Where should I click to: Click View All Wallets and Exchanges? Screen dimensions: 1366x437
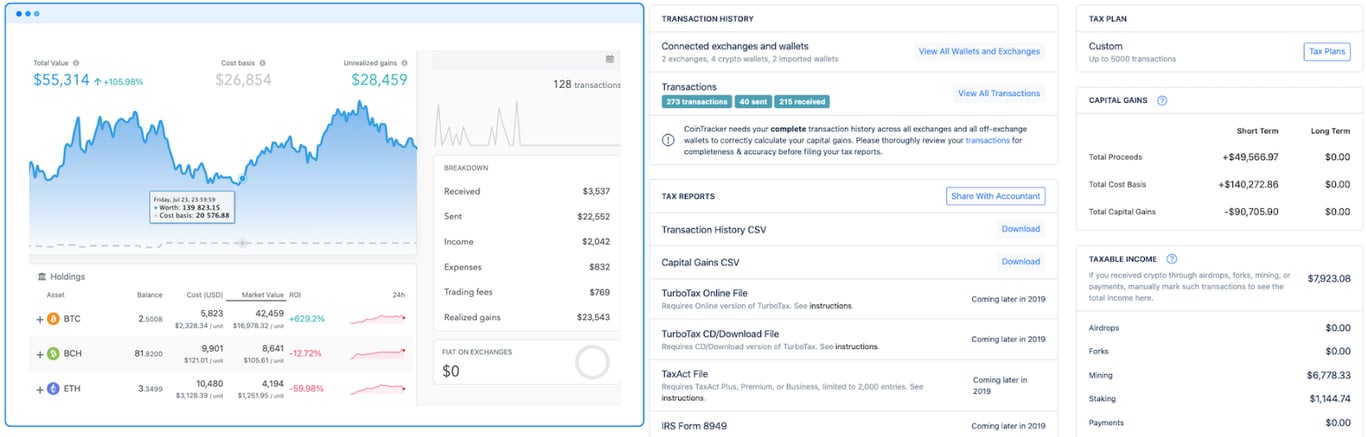coord(979,51)
